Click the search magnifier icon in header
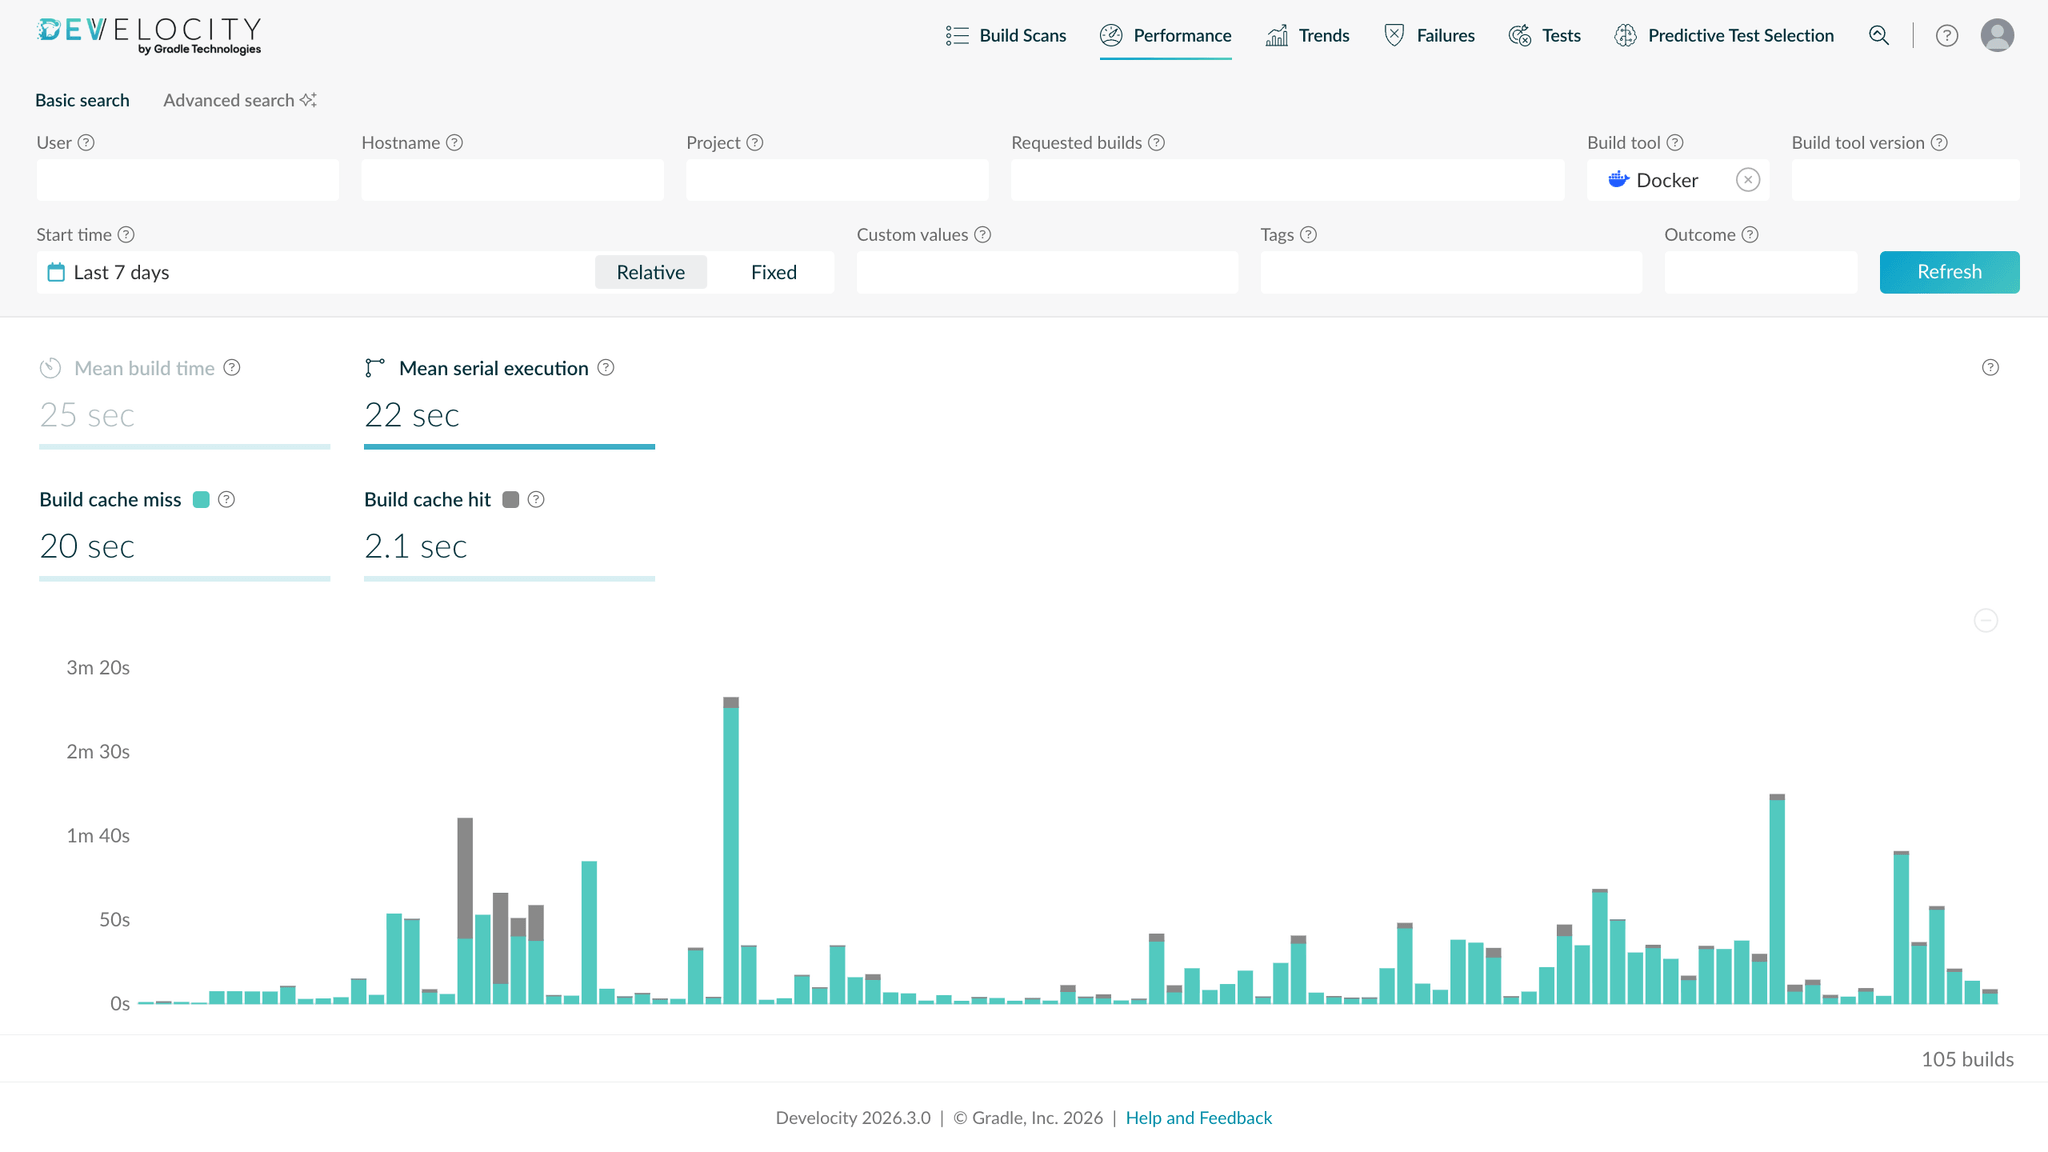 coord(1879,36)
